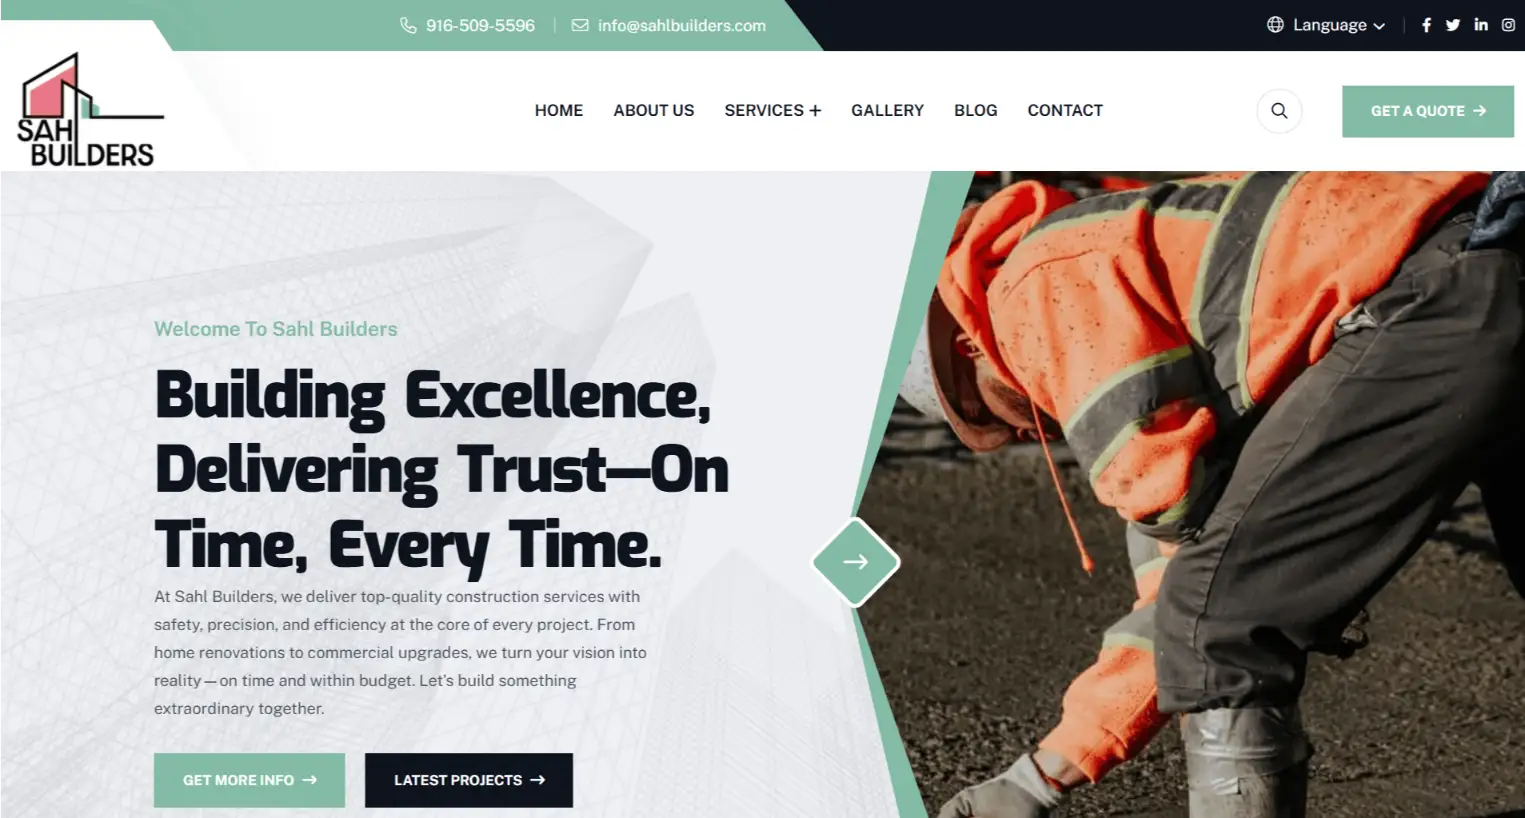The width and height of the screenshot is (1525, 818).
Task: Navigate to the Blog page
Action: [x=976, y=110]
